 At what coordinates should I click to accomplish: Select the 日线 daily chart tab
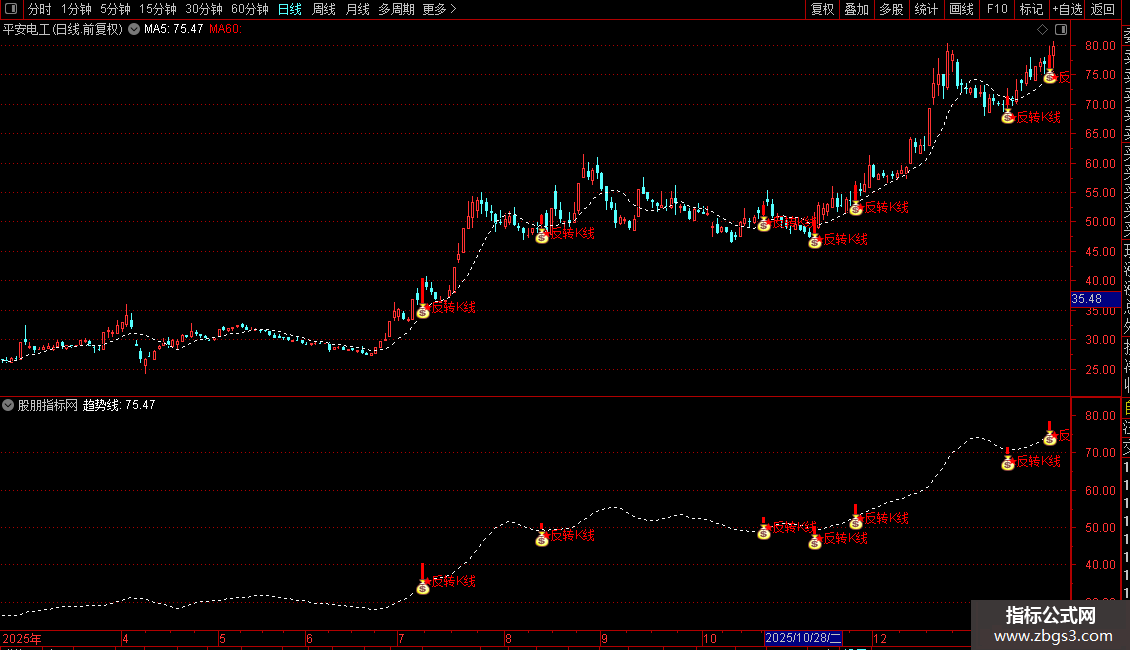point(290,9)
